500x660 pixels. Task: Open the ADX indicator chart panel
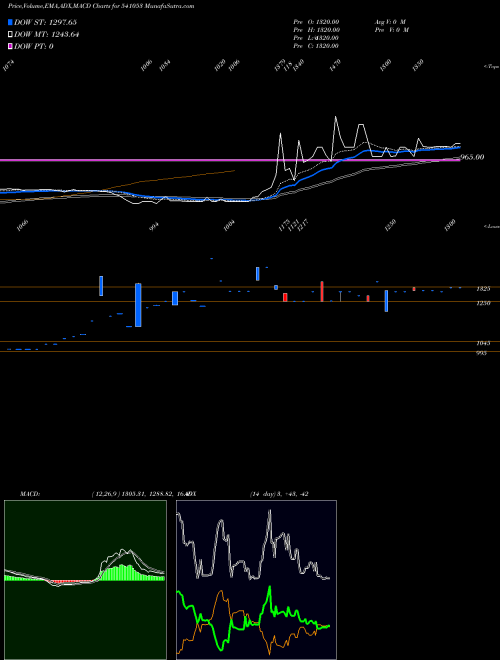point(256,580)
